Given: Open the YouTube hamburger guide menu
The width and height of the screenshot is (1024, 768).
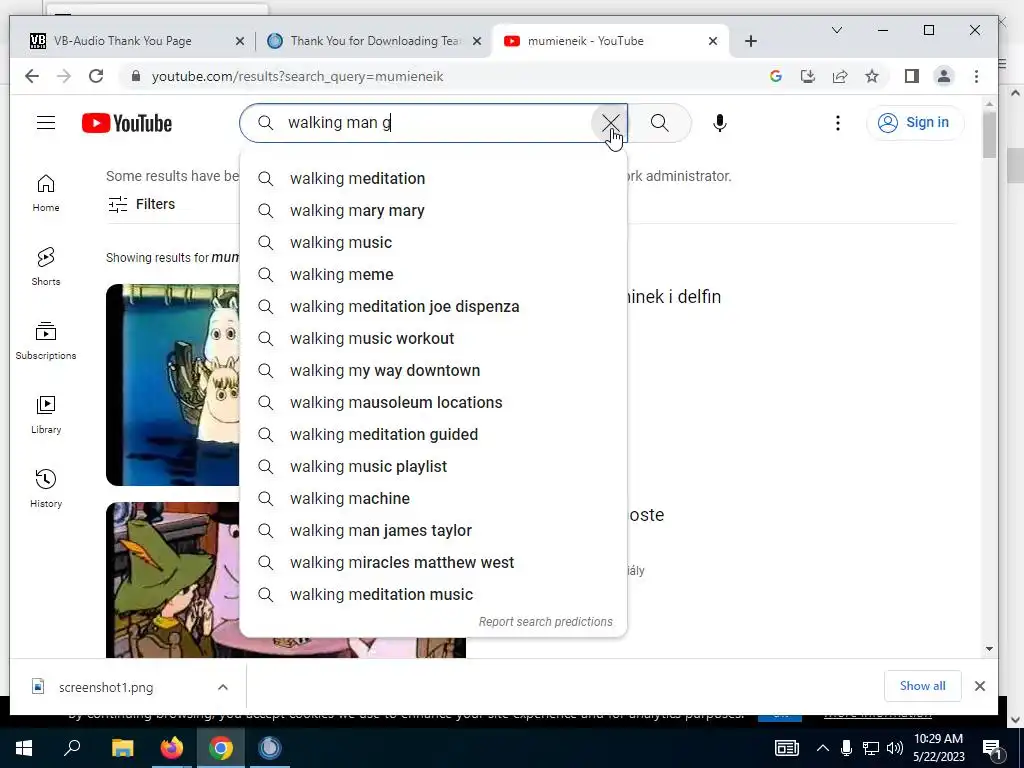Looking at the screenshot, I should [x=46, y=123].
